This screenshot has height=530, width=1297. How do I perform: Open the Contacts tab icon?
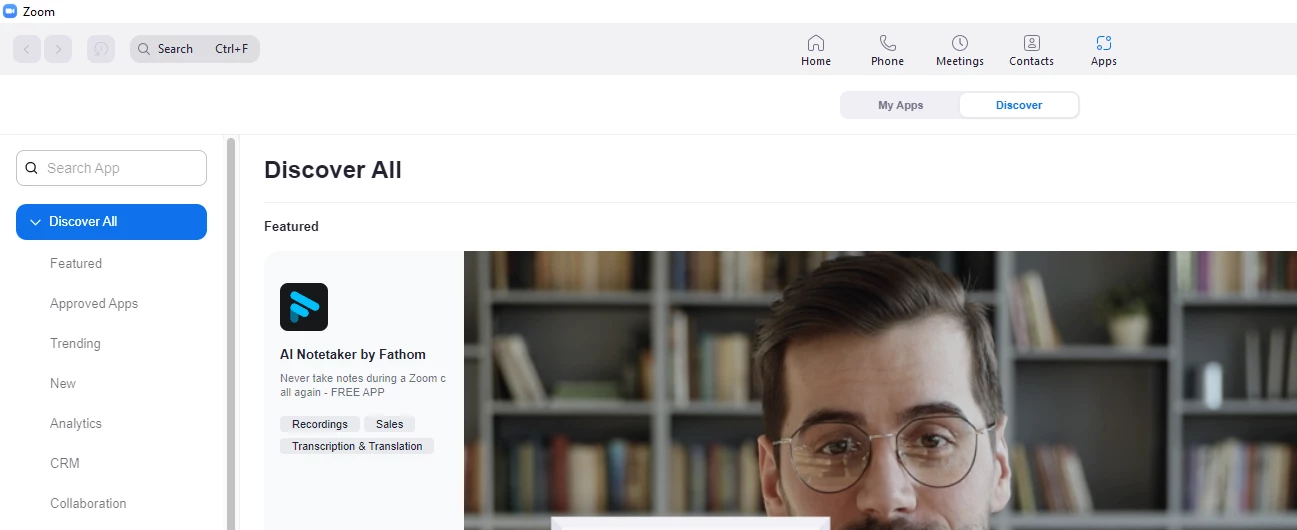[1032, 43]
